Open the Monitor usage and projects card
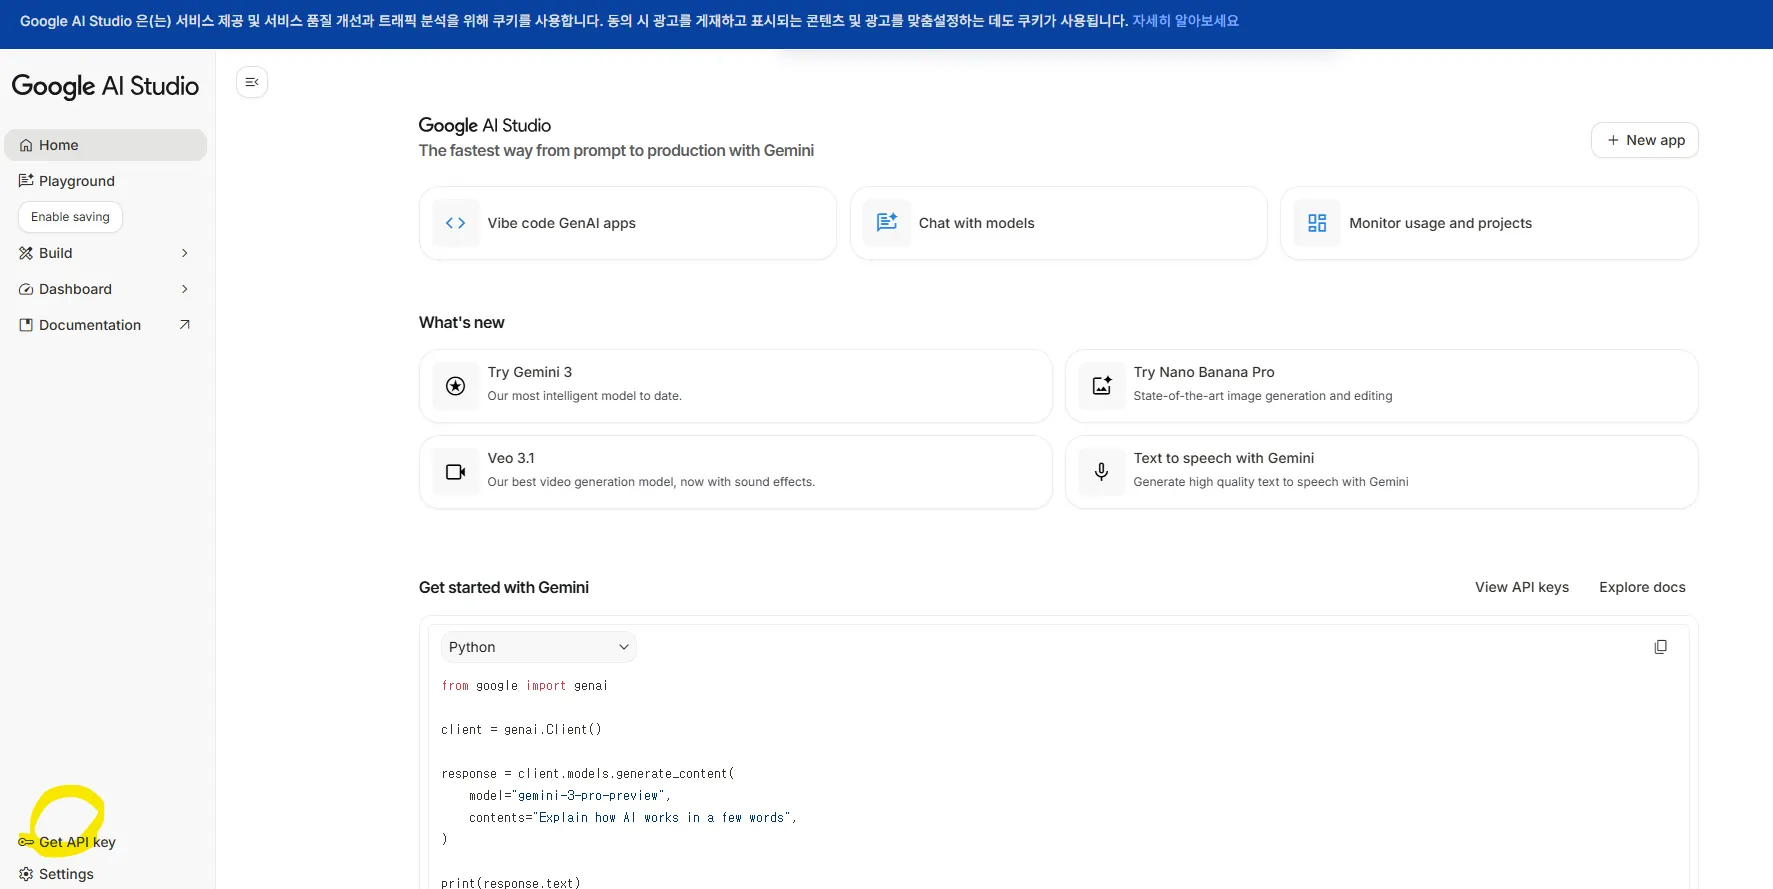This screenshot has height=889, width=1773. [1489, 223]
